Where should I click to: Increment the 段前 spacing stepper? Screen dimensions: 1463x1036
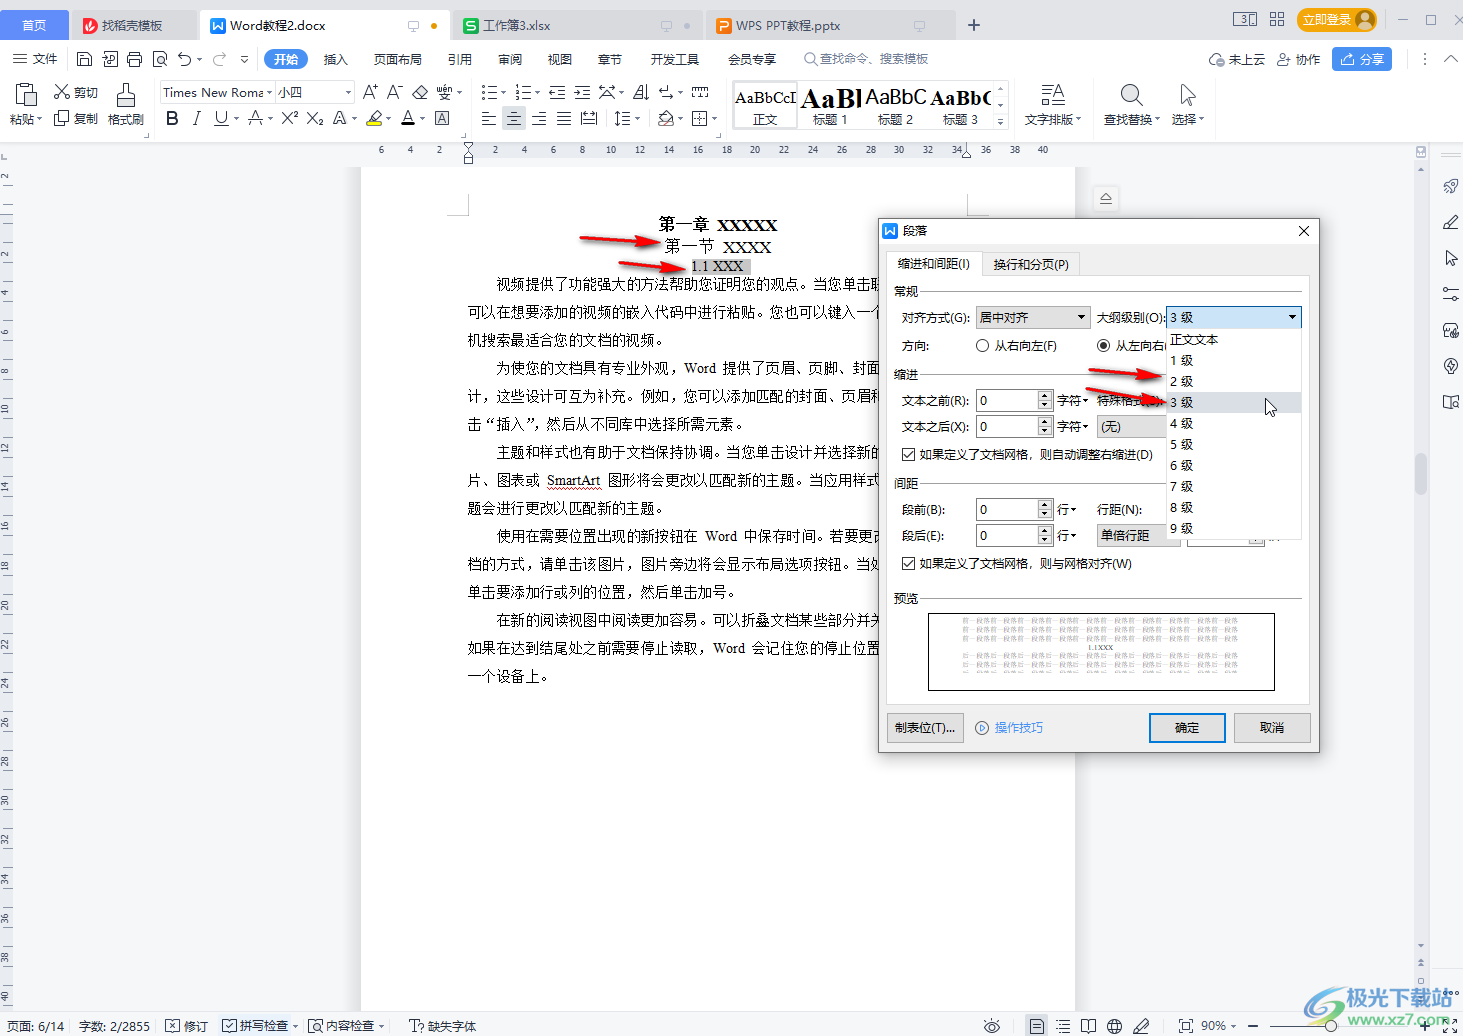(1045, 504)
